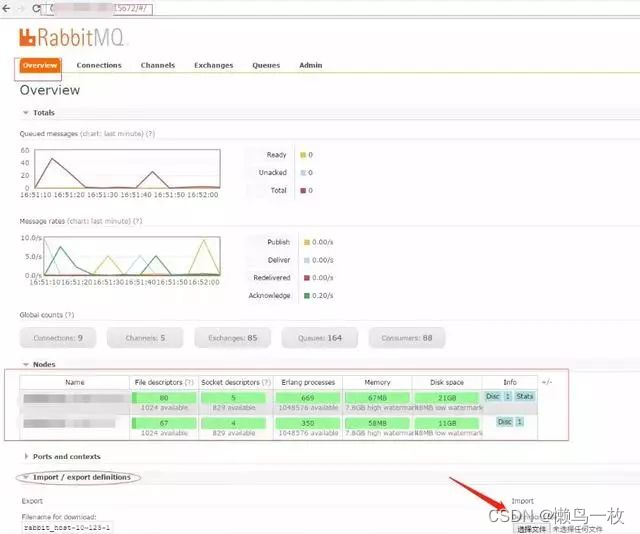Click the Memory column header
Screen dimensions: 640x534
point(377,383)
